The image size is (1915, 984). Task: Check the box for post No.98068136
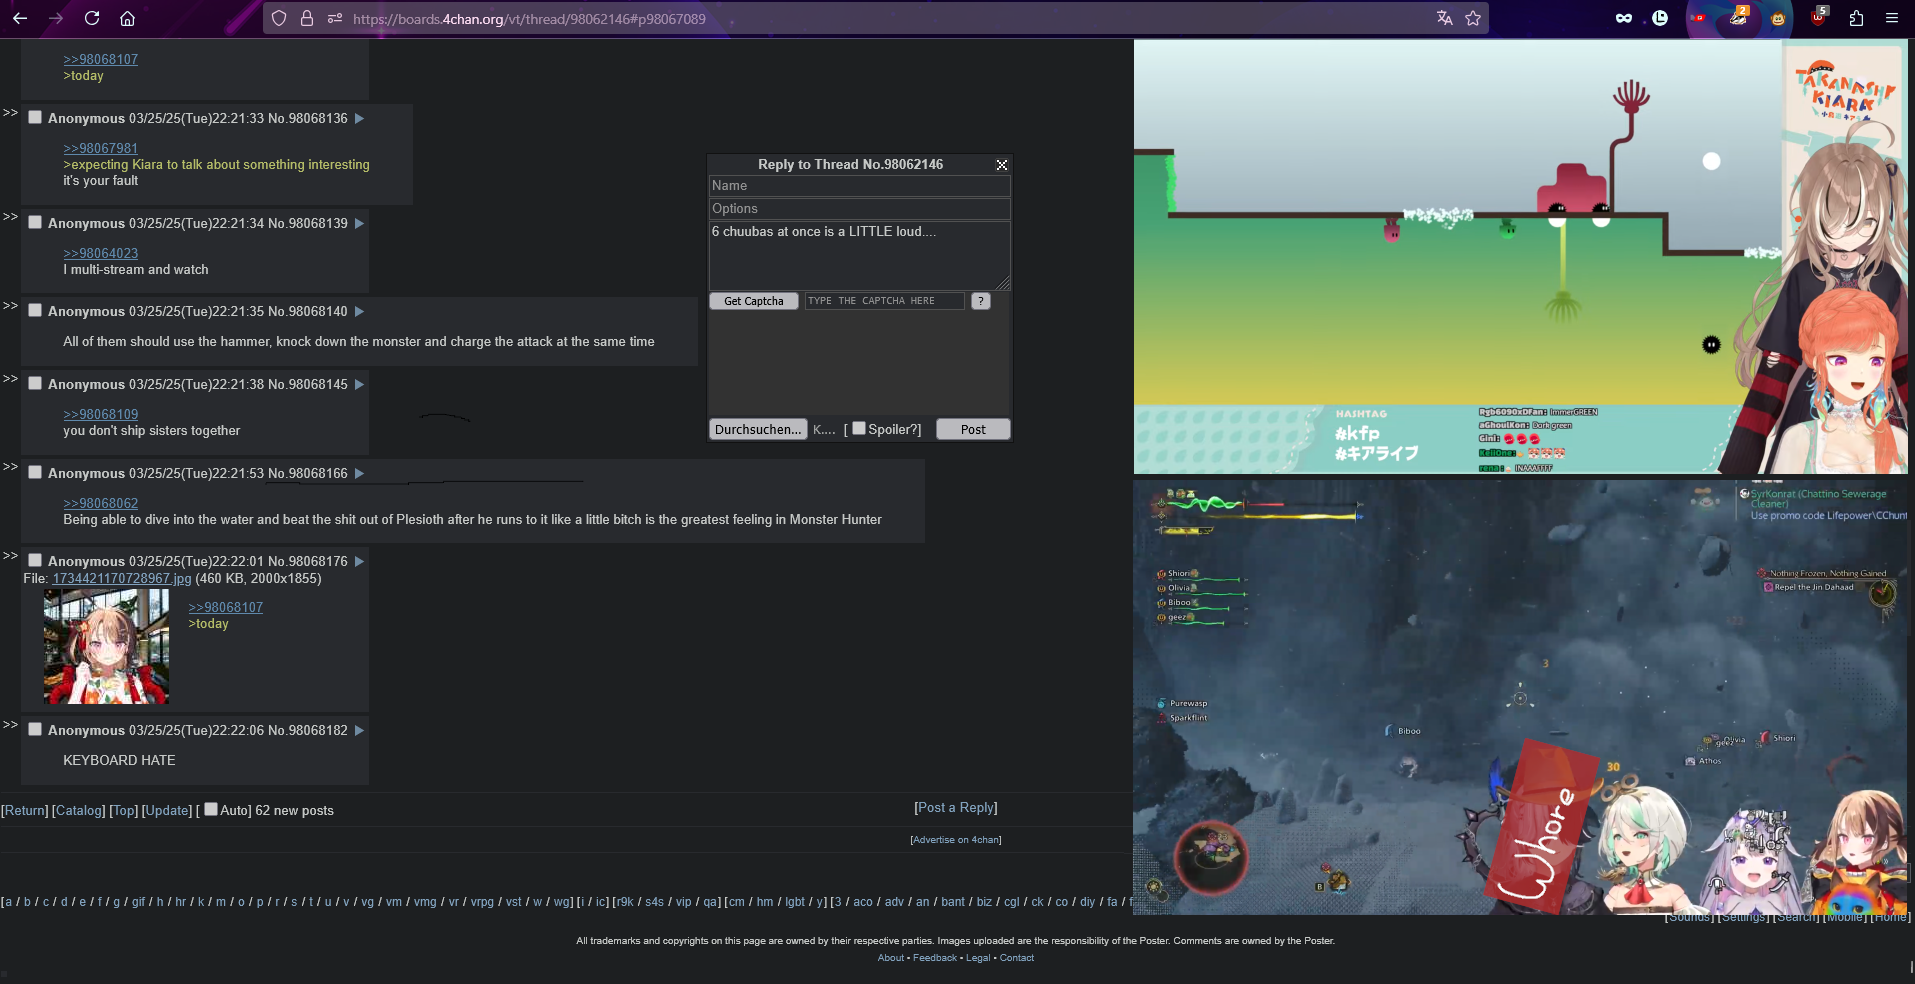pos(35,118)
